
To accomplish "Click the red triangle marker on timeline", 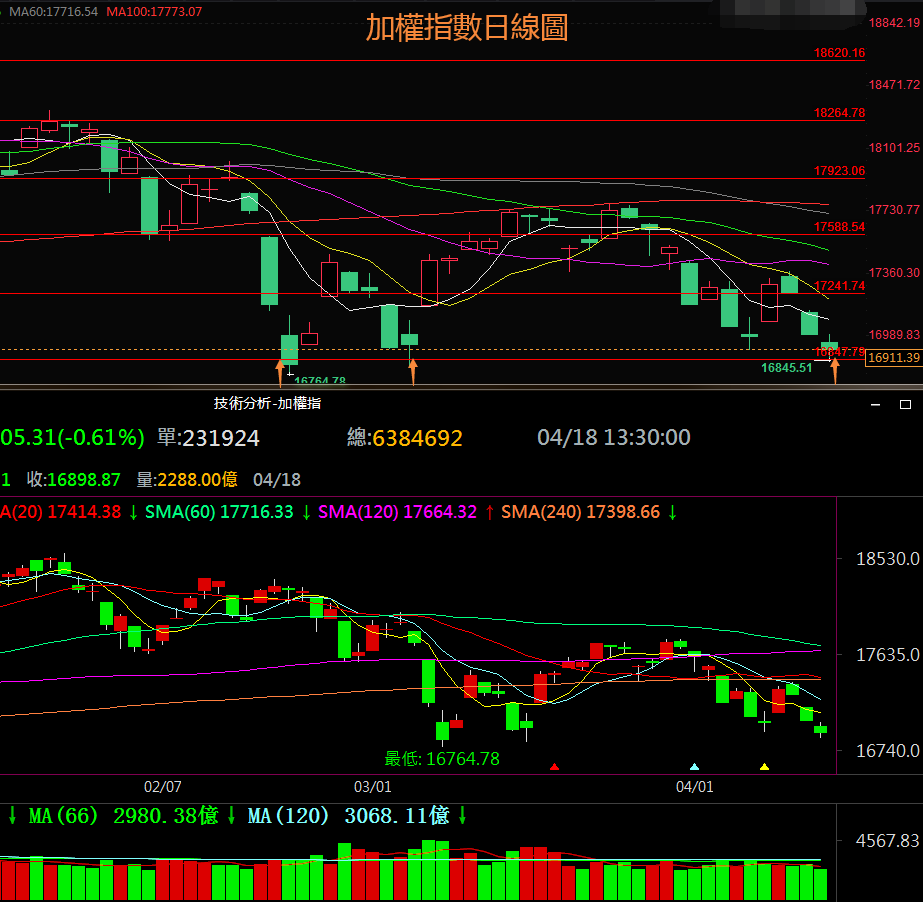I will [555, 767].
